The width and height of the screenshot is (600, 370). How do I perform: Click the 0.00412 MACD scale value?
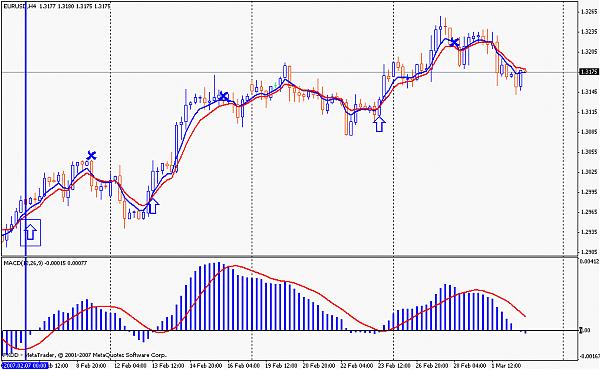588,261
